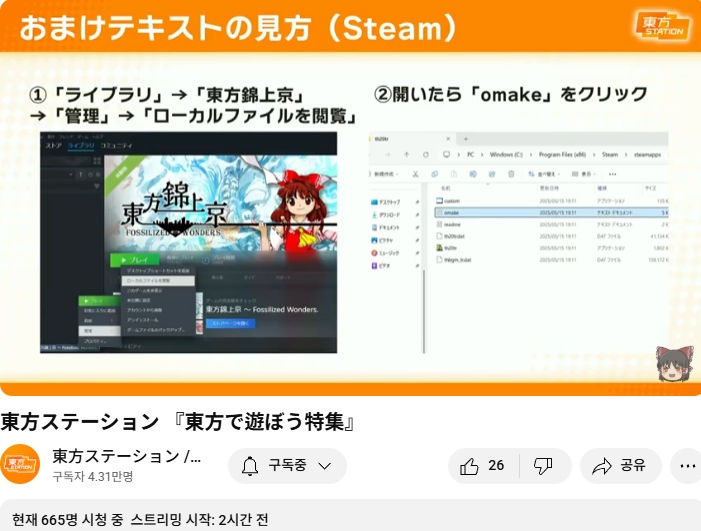
Task: Click the 구독자 4.31만명 subscriber count
Action: [x=93, y=476]
